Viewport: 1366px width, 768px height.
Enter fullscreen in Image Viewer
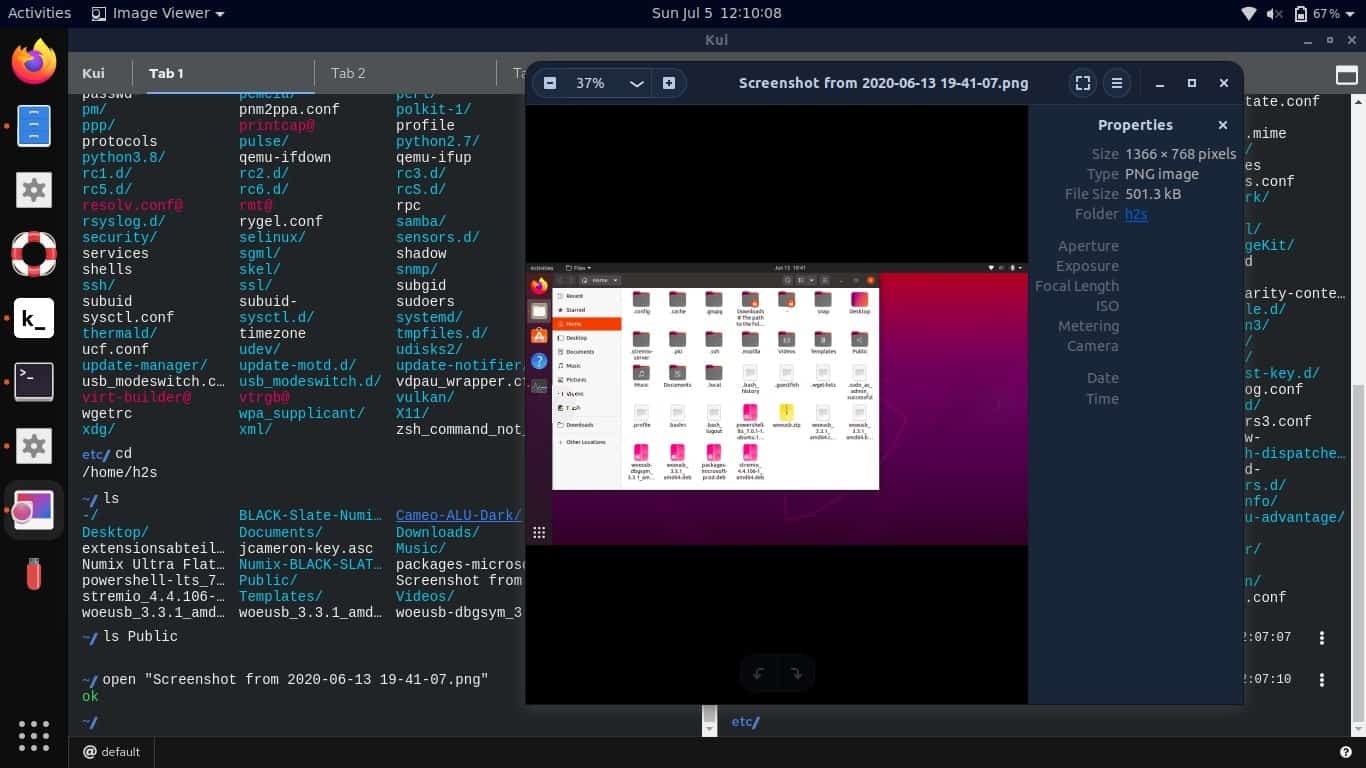point(1083,83)
